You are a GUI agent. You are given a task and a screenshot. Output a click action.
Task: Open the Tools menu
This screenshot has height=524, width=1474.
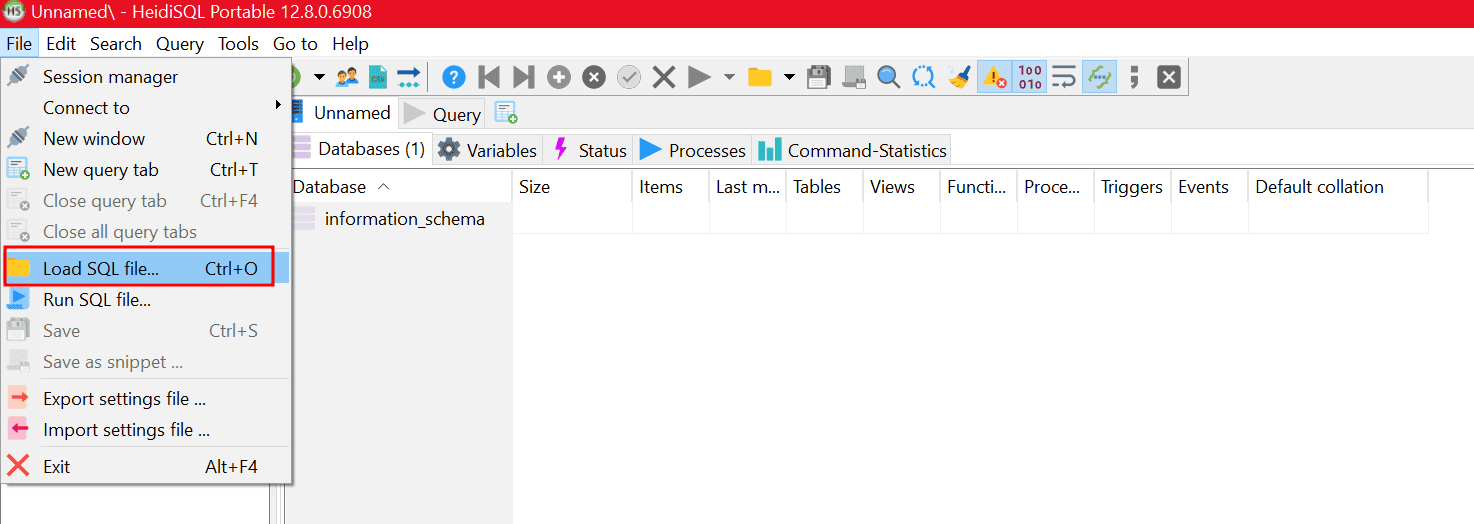coord(239,43)
